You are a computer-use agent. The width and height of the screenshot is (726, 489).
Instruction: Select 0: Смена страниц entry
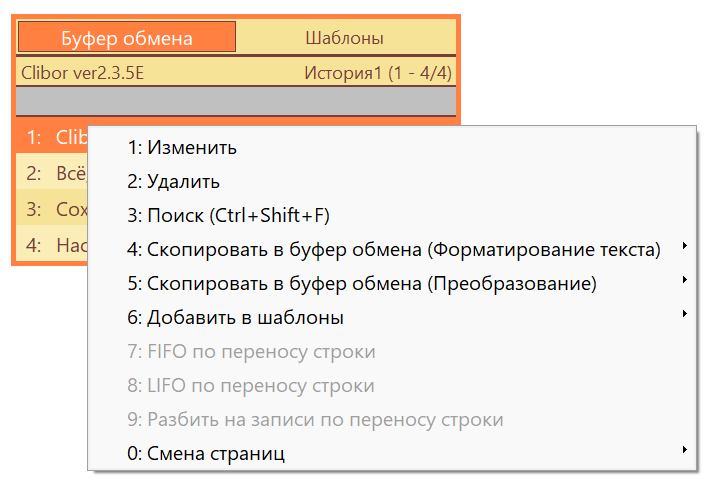point(392,453)
